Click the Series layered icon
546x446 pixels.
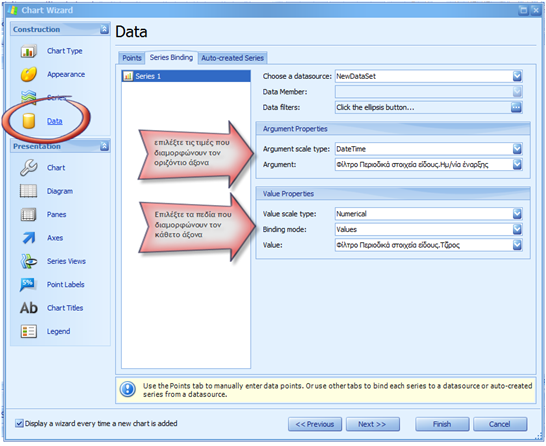pos(29,97)
